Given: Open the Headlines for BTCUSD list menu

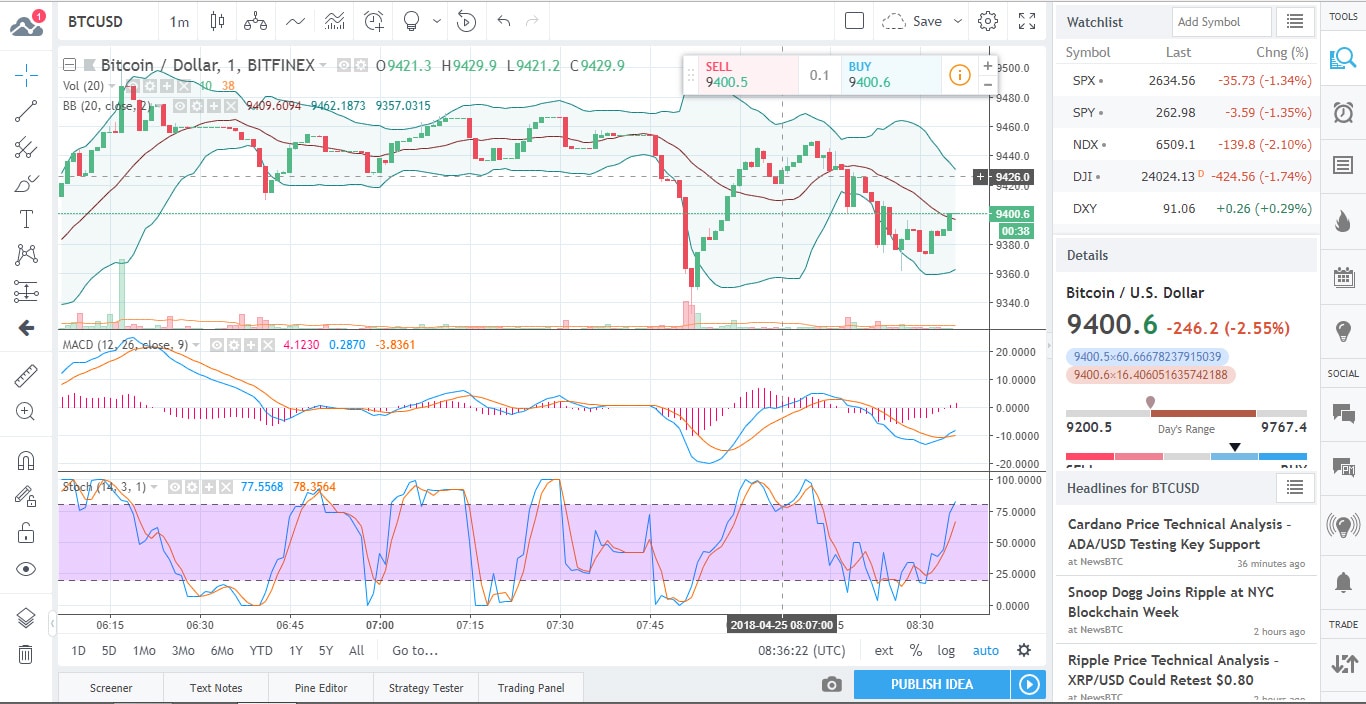Looking at the screenshot, I should (1295, 487).
